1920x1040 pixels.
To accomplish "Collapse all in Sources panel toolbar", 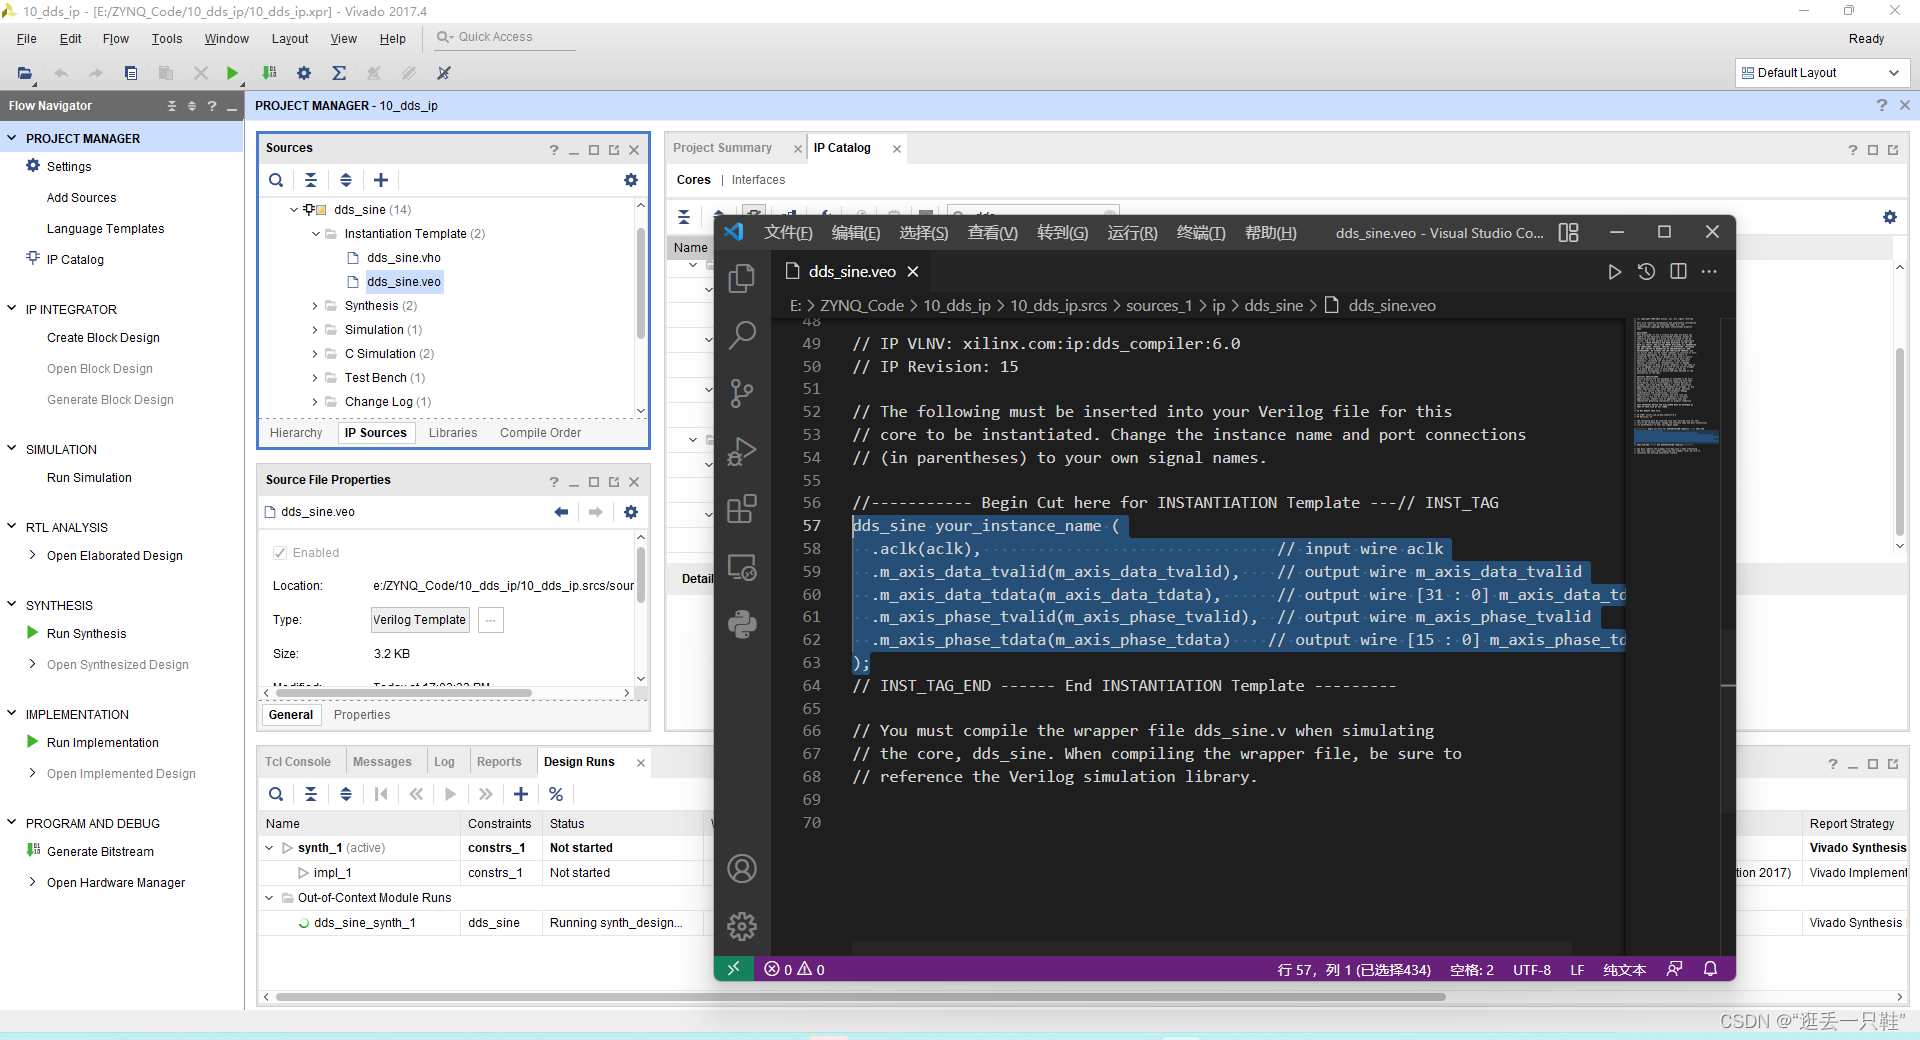I will click(x=311, y=180).
